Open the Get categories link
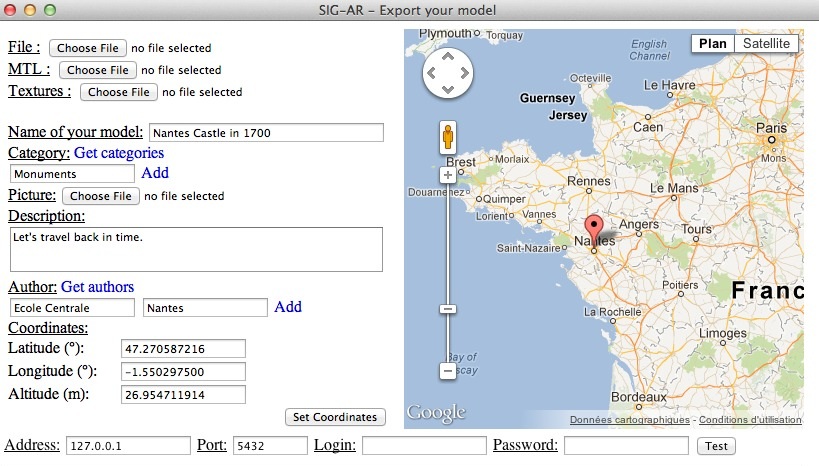The image size is (819, 466). [x=119, y=153]
